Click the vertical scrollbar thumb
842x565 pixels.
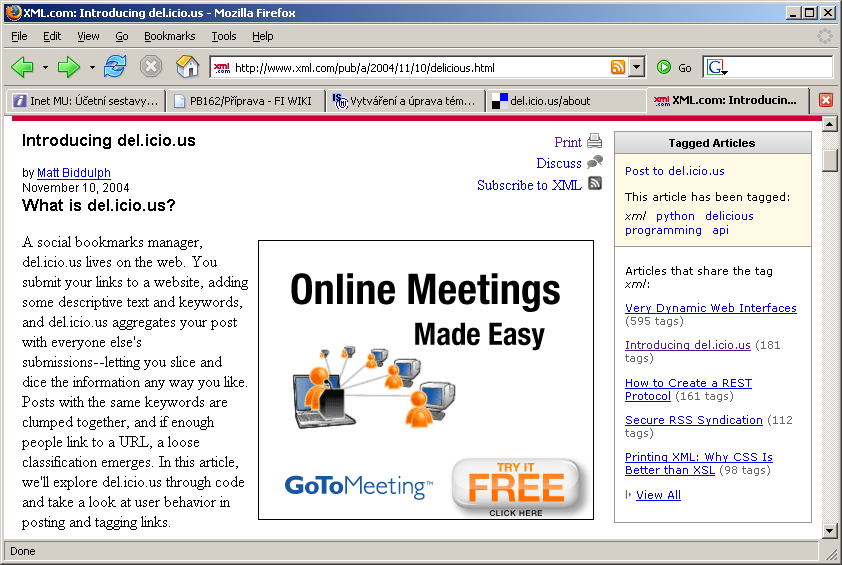[830, 160]
